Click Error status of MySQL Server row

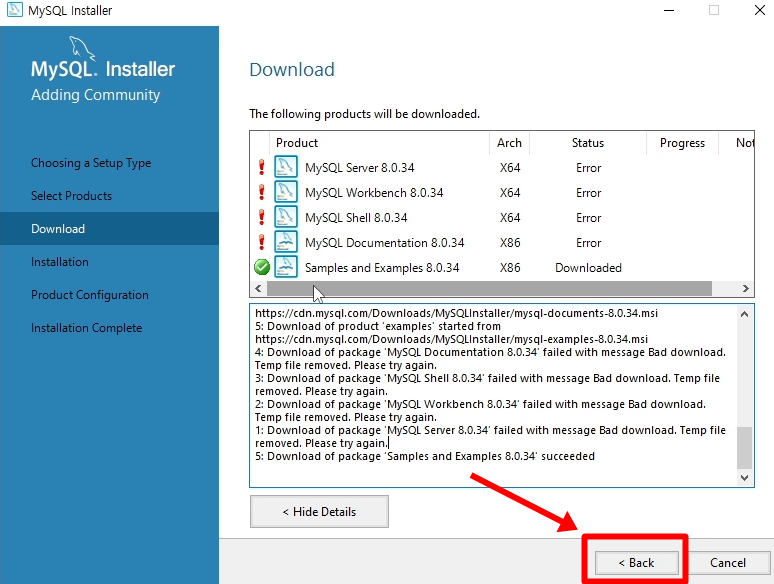(588, 168)
